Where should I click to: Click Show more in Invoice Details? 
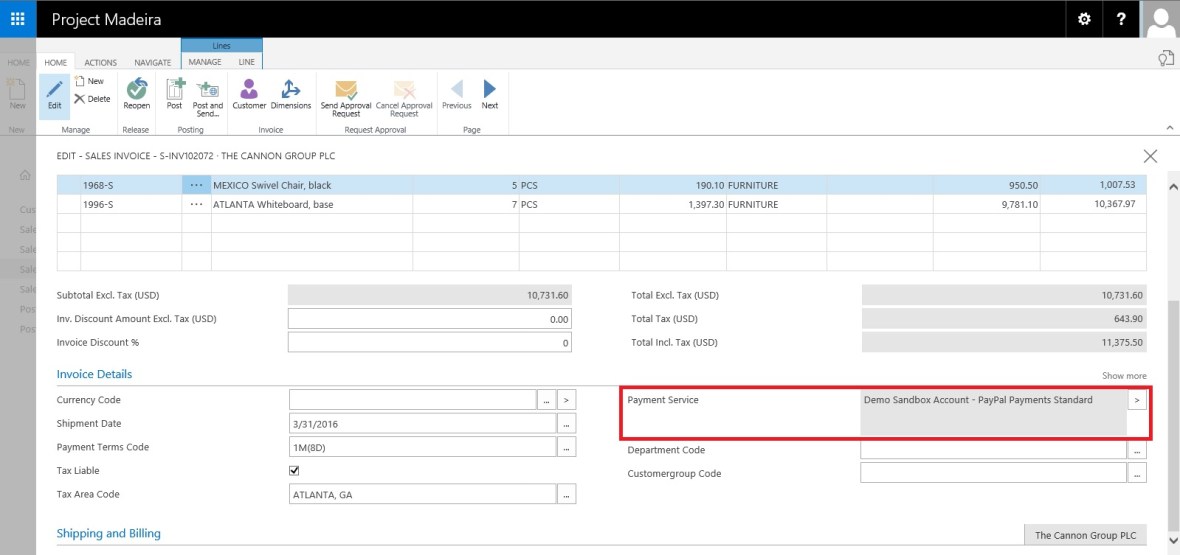click(1124, 376)
